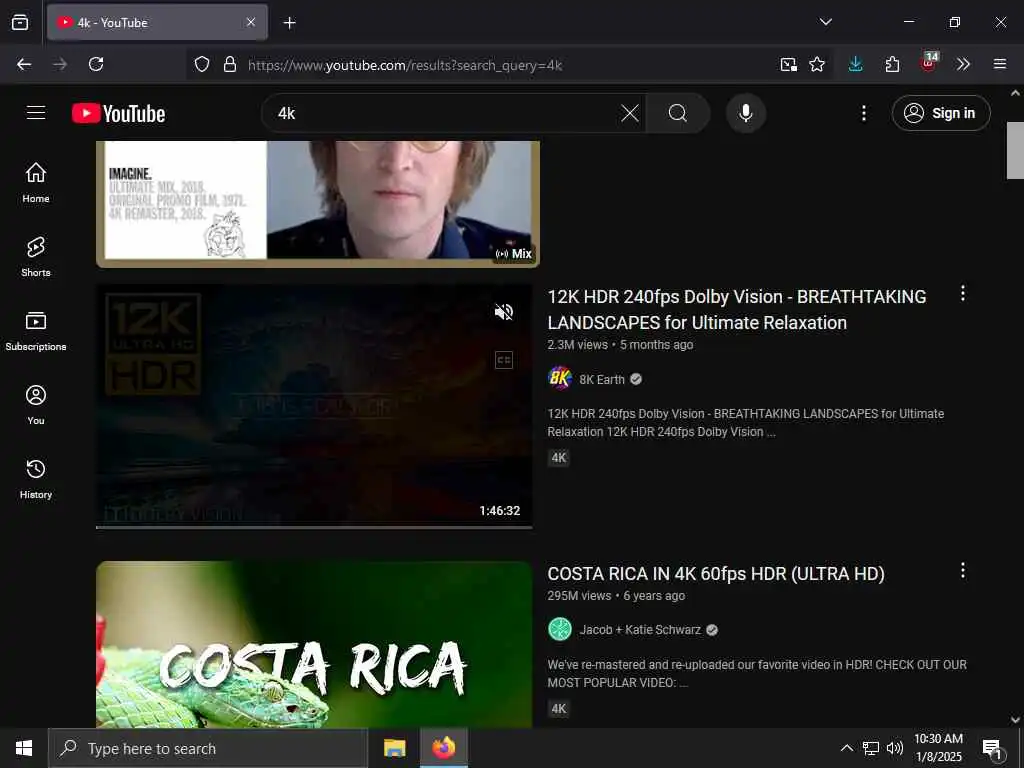
Task: Click the 12K preview progress bar
Action: pos(314,526)
